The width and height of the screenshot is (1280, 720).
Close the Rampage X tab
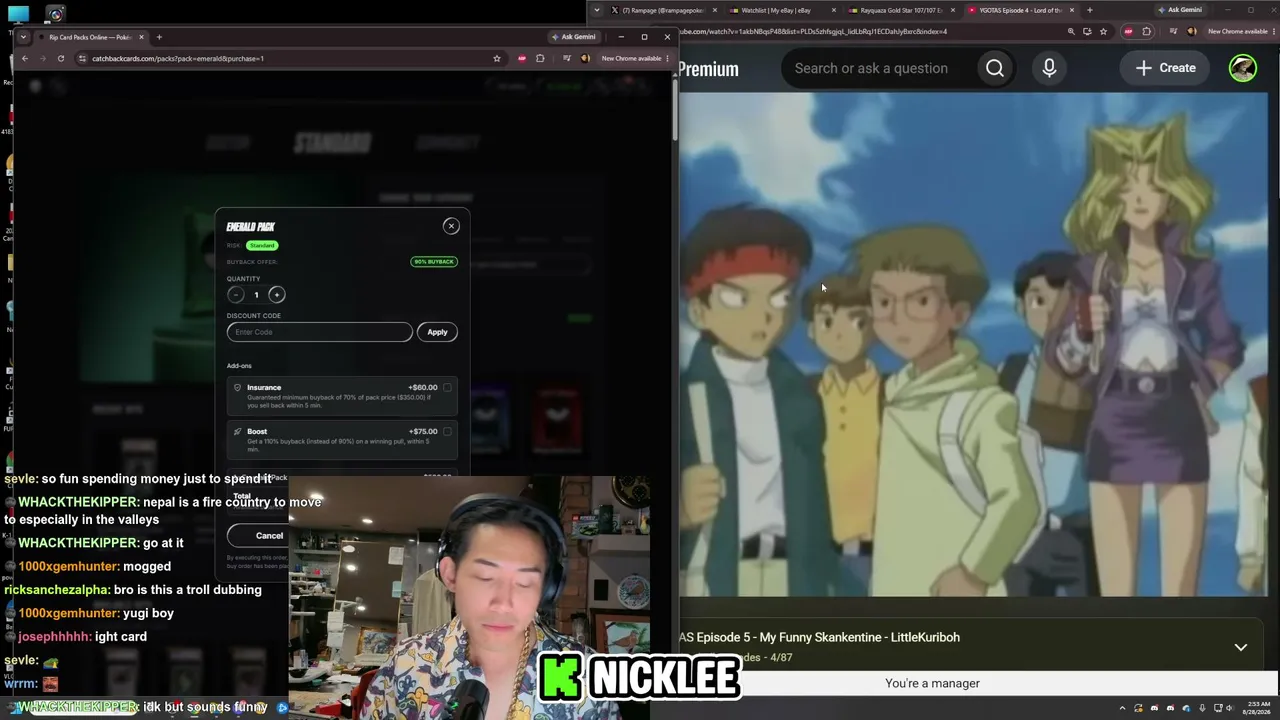point(714,10)
